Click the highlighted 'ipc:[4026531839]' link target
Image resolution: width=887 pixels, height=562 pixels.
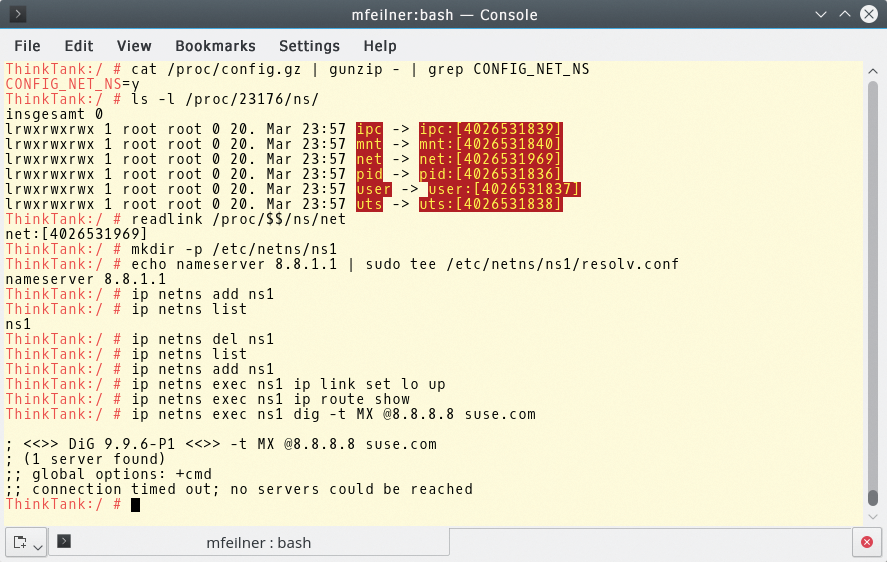pyautogui.click(x=490, y=129)
